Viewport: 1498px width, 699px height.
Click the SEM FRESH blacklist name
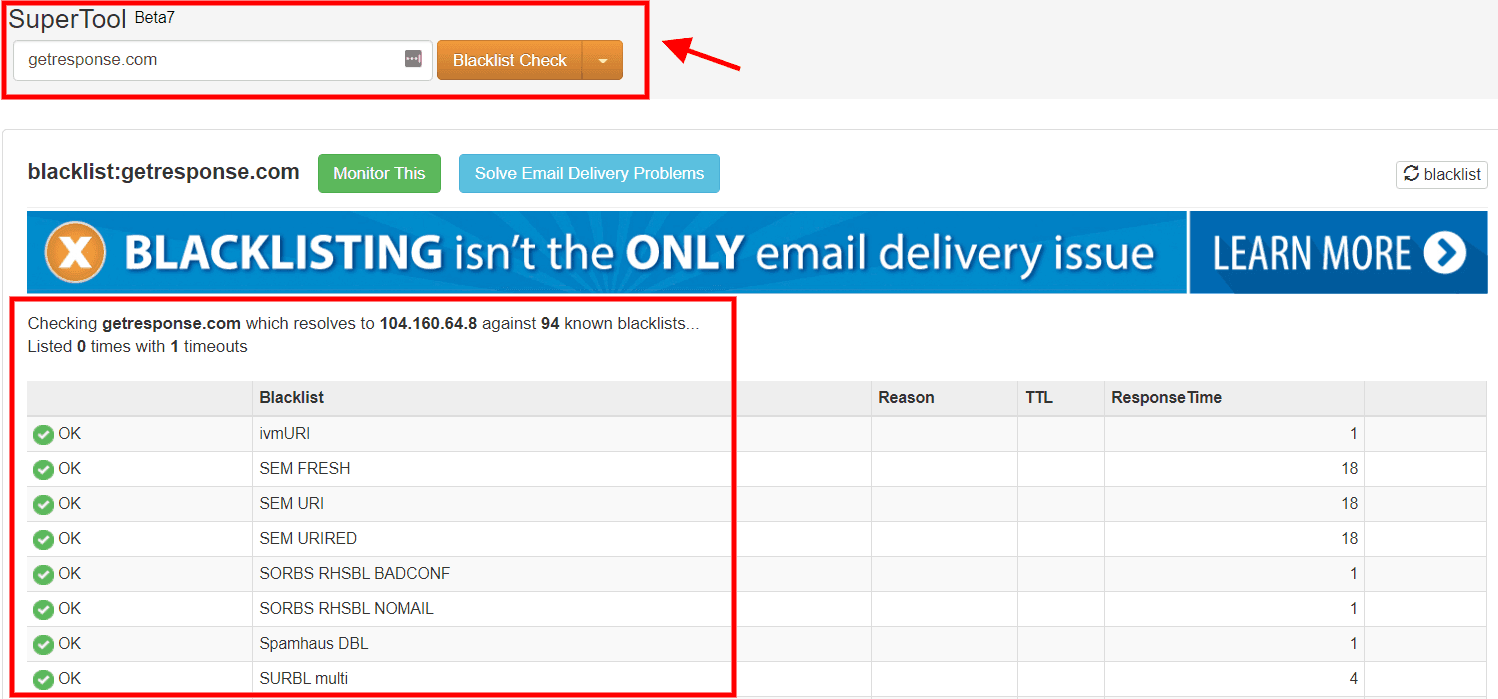click(x=304, y=468)
